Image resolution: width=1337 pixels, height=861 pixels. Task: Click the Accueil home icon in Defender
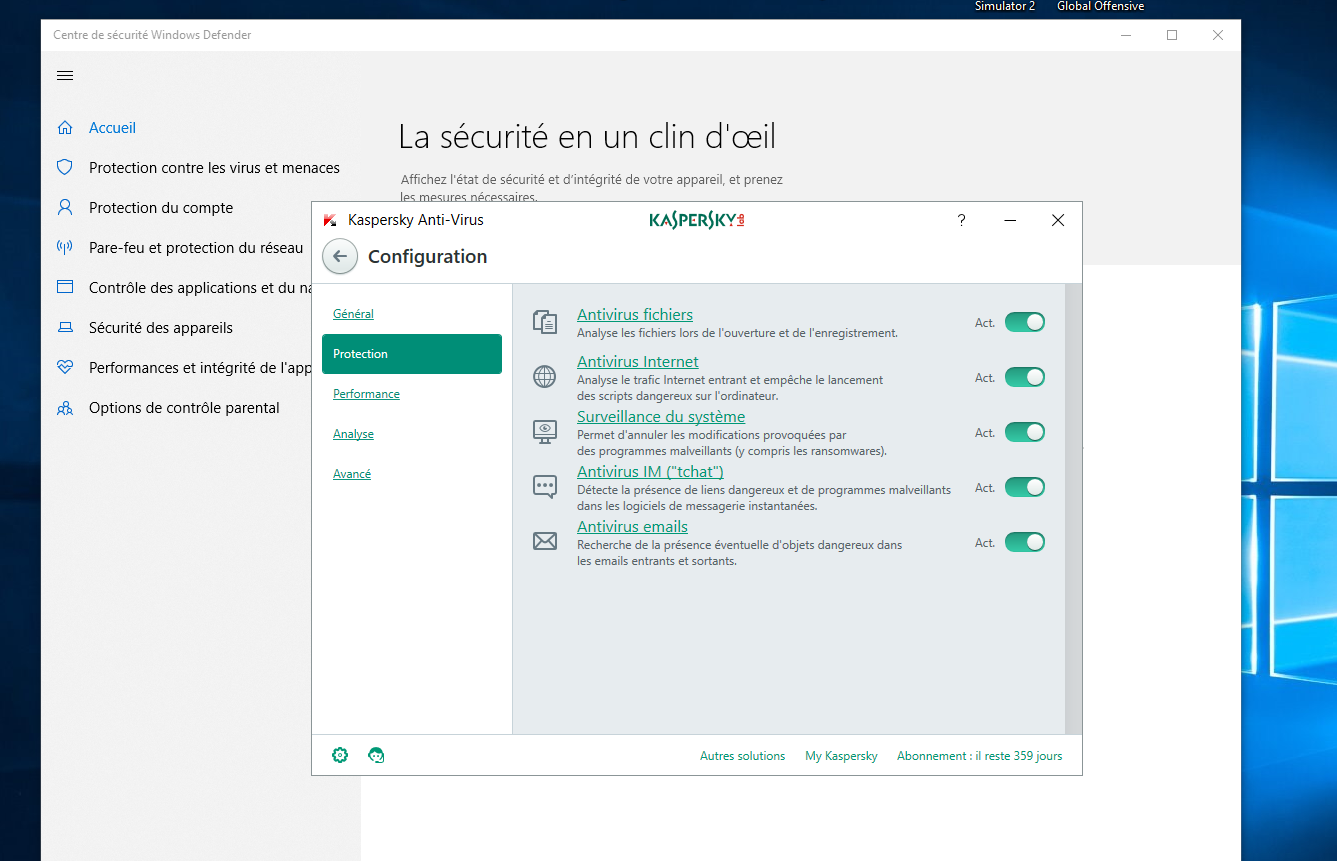point(65,128)
